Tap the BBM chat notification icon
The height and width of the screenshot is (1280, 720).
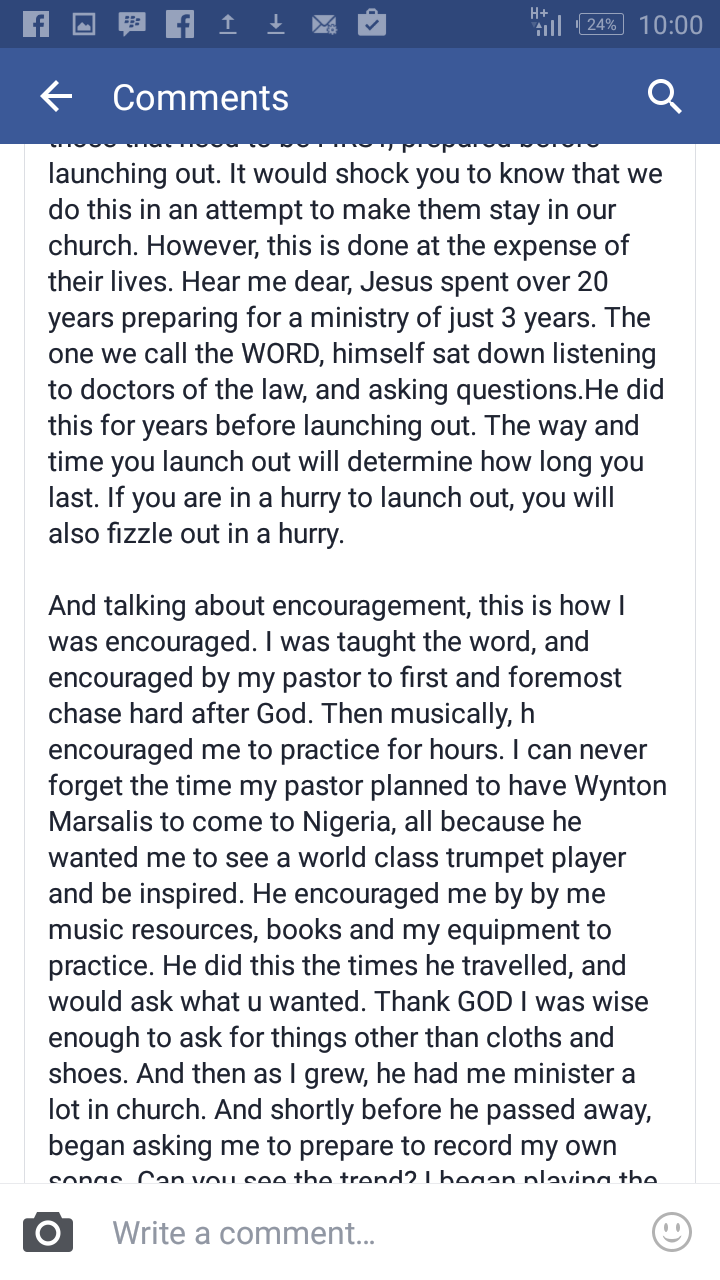[131, 24]
